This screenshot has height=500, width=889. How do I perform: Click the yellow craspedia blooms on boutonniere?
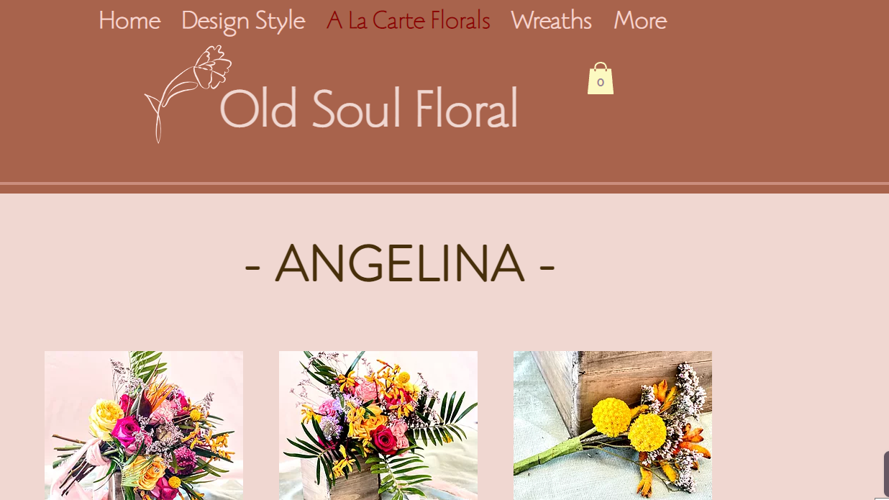629,424
